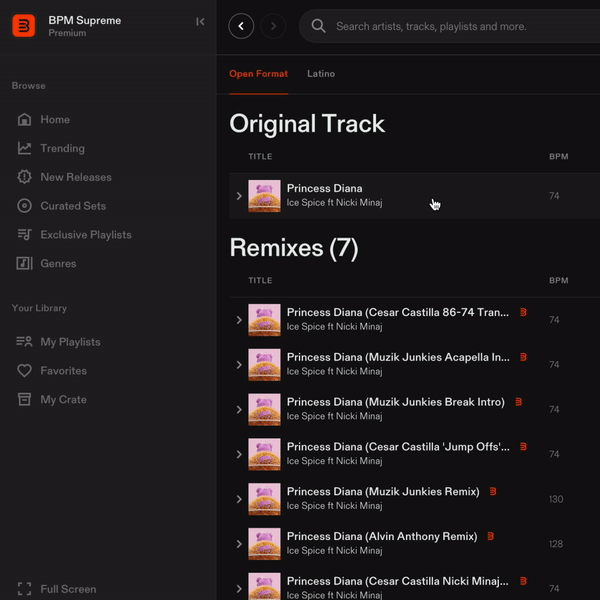
Task: Click the My Crate box icon
Action: (24, 399)
